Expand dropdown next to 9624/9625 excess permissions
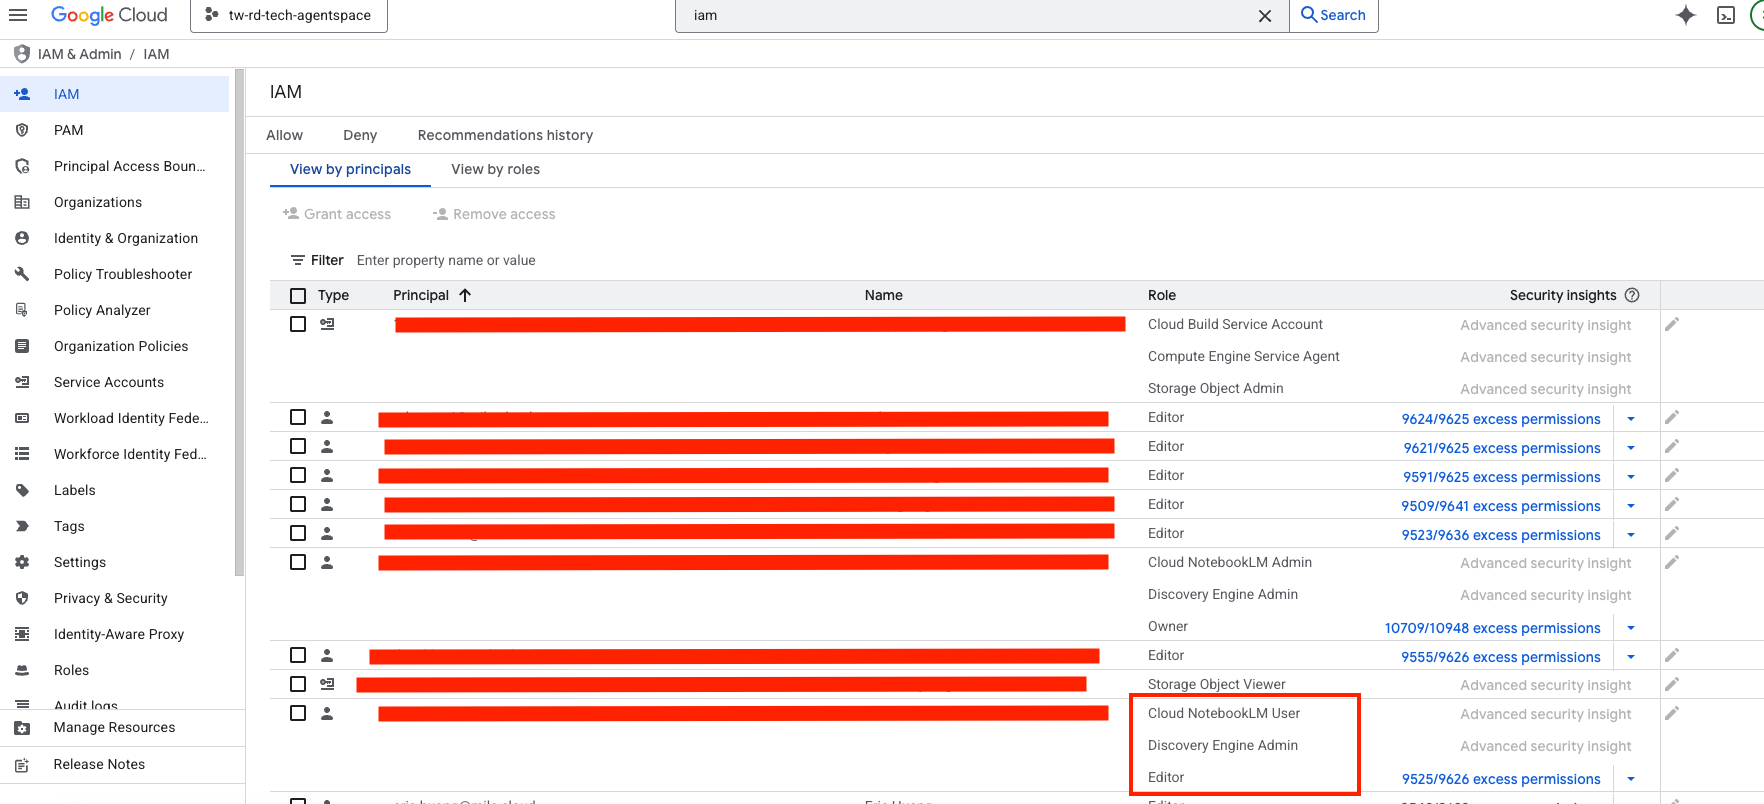 (1630, 419)
